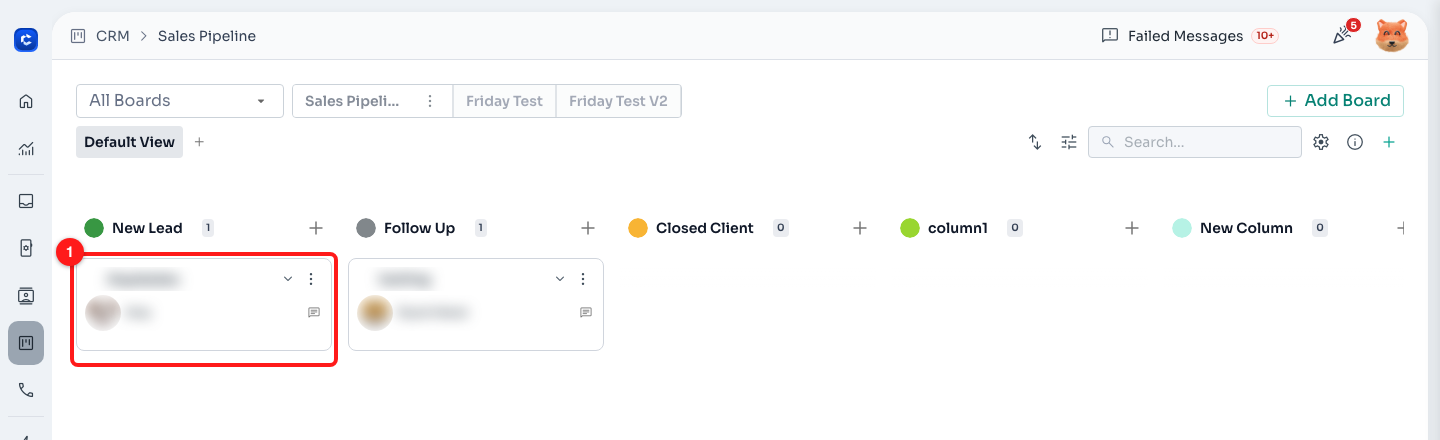Open comment icon on Follow Up card
The height and width of the screenshot is (440, 1440).
(586, 312)
